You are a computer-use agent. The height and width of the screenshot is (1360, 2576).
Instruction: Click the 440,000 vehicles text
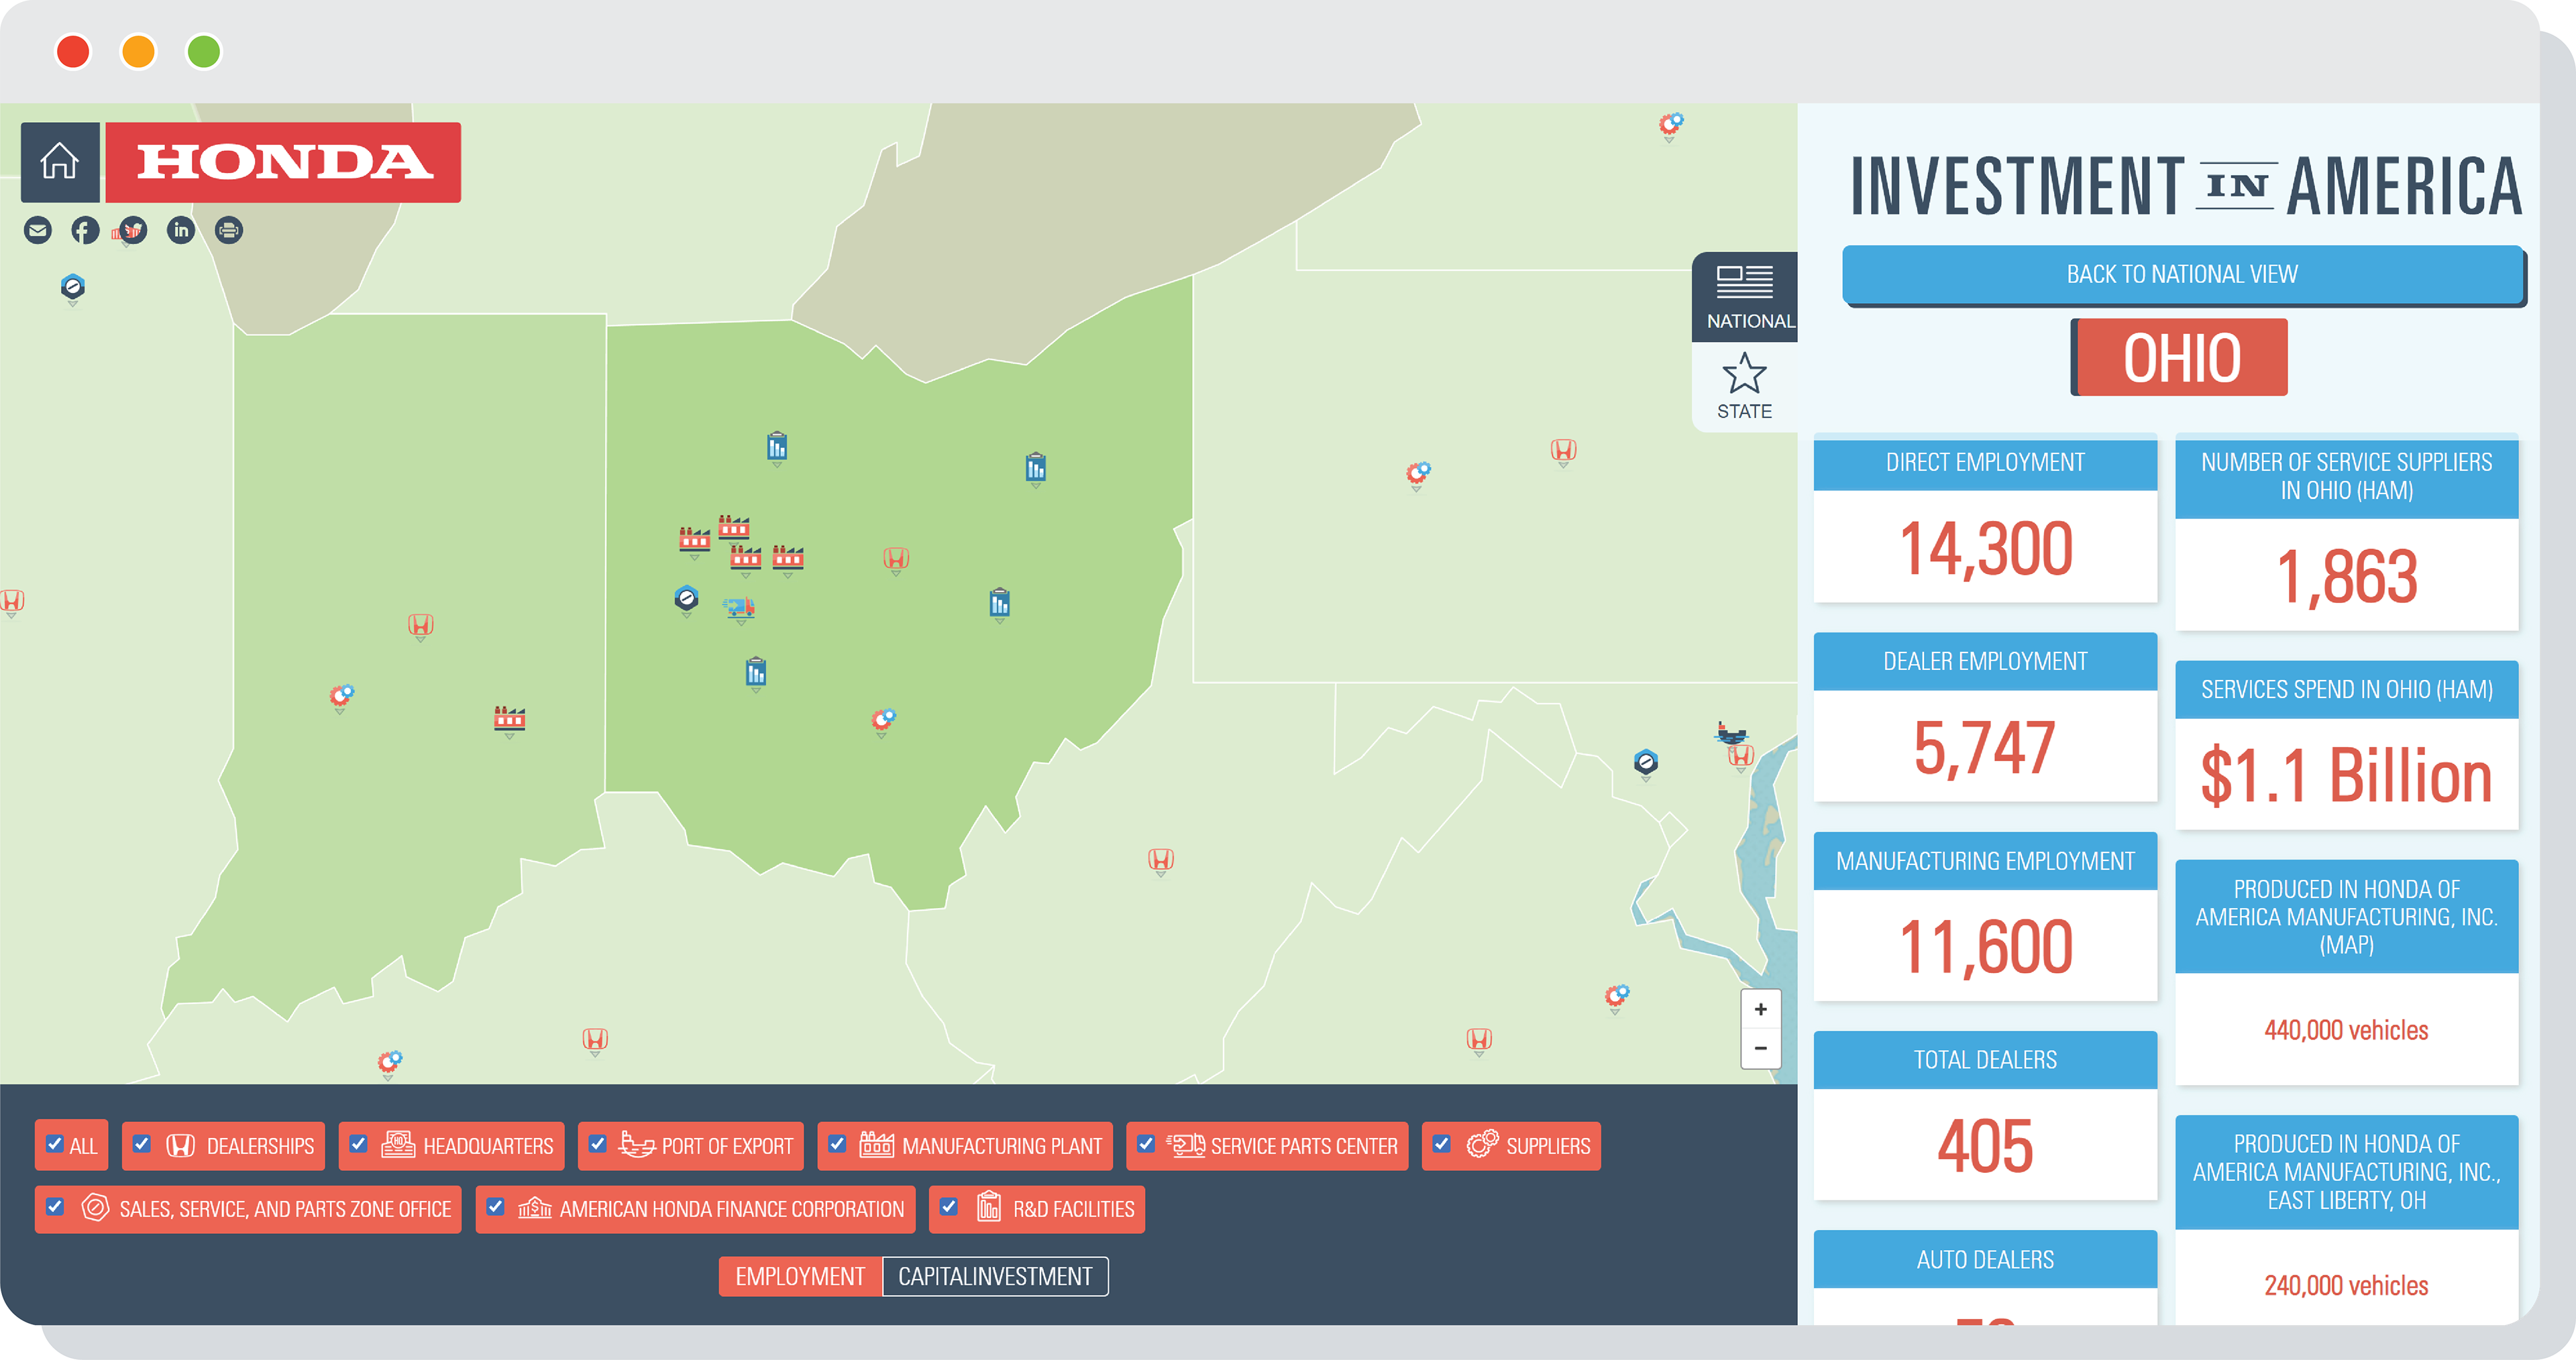point(2346,1030)
